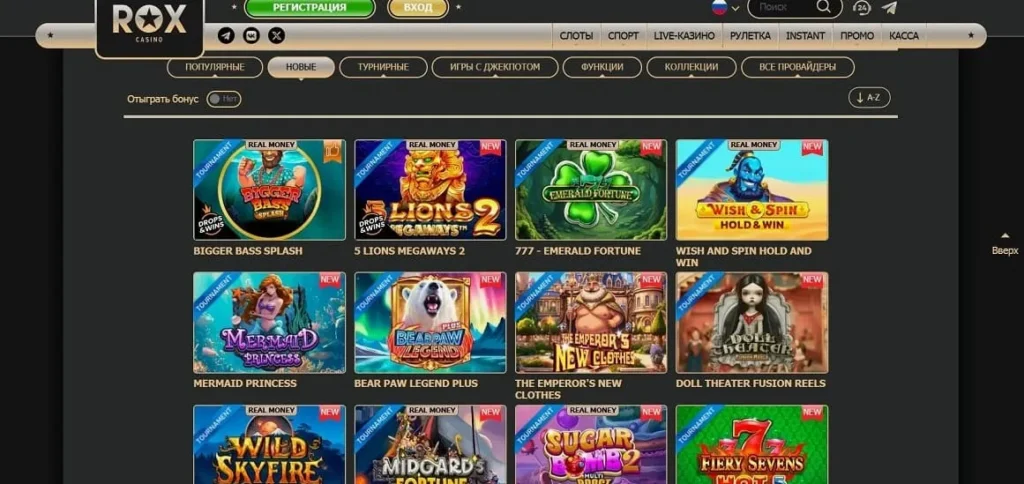Open the Telegram social icon
This screenshot has height=484, width=1024.
pyautogui.click(x=226, y=36)
